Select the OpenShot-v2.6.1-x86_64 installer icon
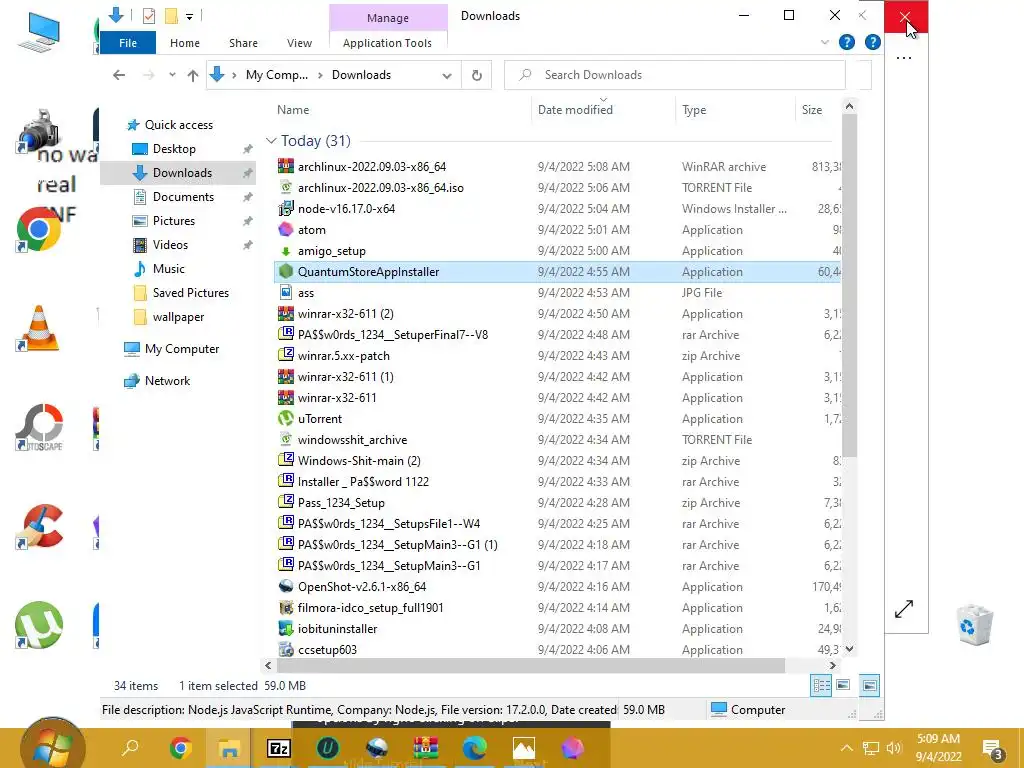Viewport: 1024px width, 768px height. click(285, 586)
